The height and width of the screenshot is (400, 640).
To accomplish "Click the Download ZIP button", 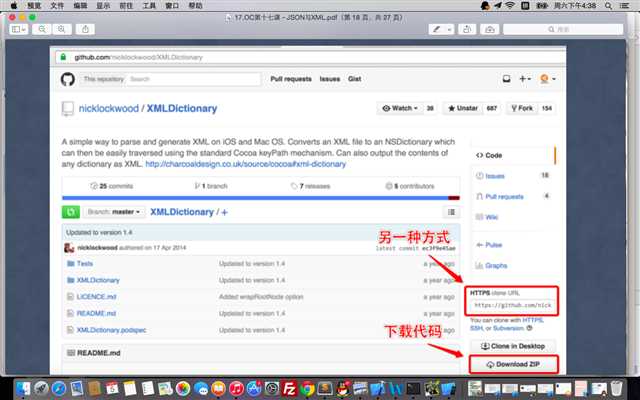I will (x=513, y=364).
